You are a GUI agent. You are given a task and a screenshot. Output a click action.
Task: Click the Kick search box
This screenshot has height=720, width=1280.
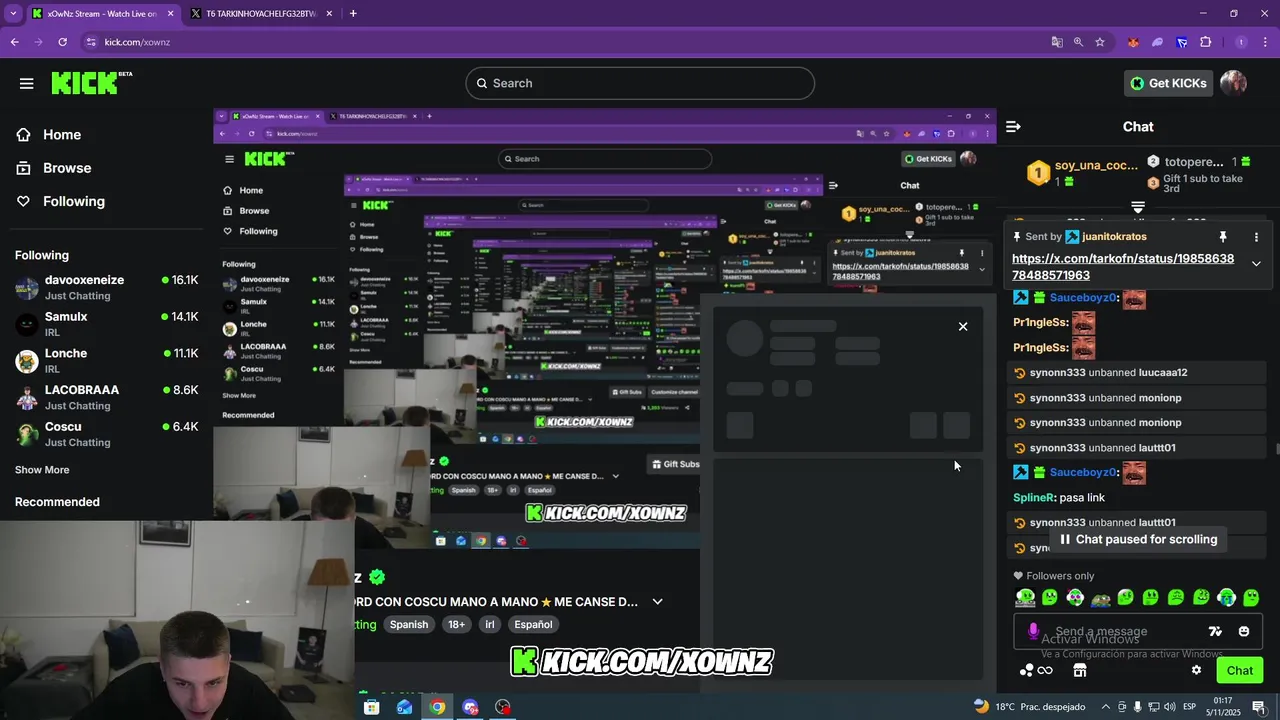(x=640, y=83)
